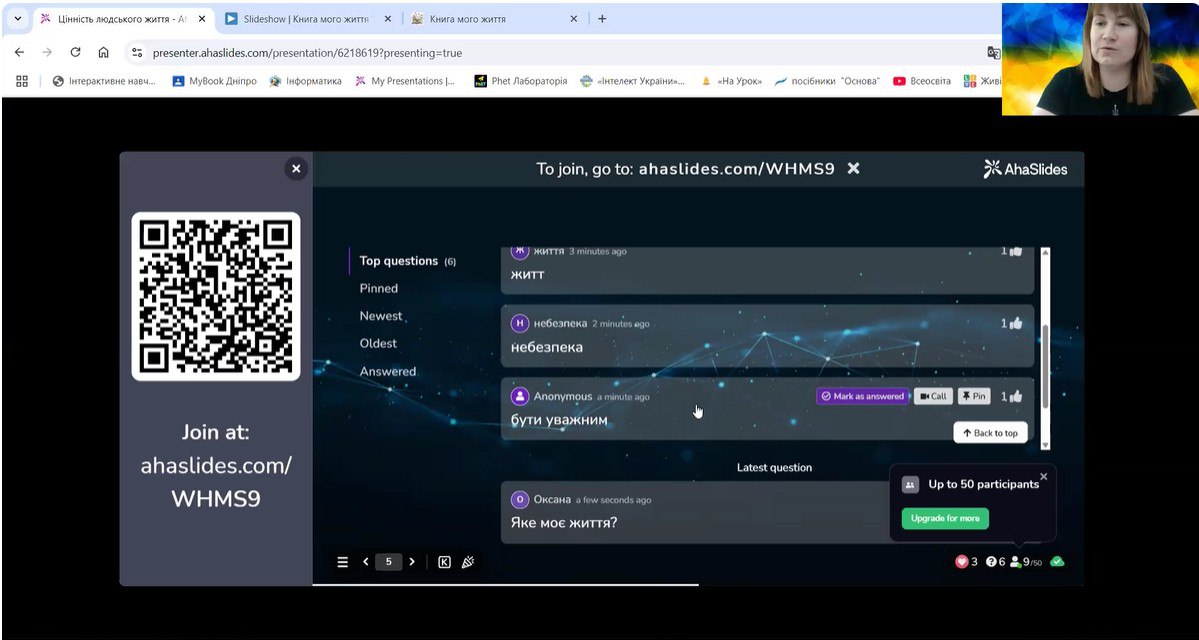Screen dimensions: 1199x640
Task: Open Phet Лабораторія bookmark
Action: tap(521, 80)
